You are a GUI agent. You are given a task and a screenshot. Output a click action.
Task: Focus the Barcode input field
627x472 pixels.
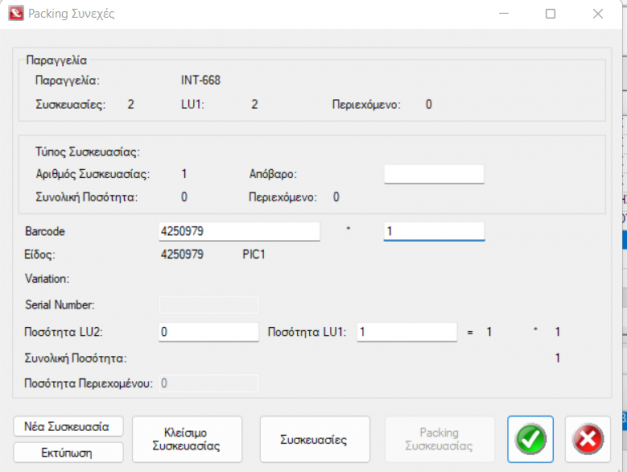[x=239, y=231]
